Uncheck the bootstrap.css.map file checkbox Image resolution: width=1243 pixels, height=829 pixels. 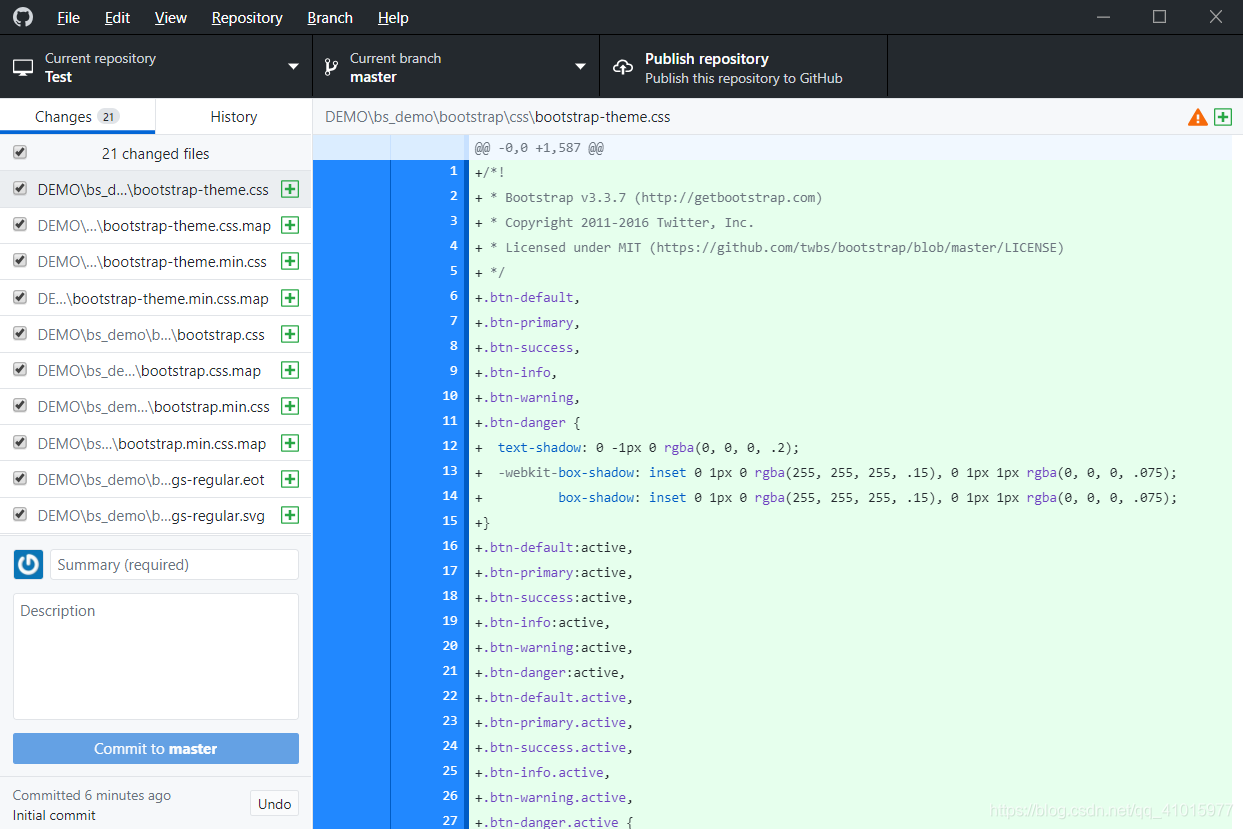tap(20, 369)
